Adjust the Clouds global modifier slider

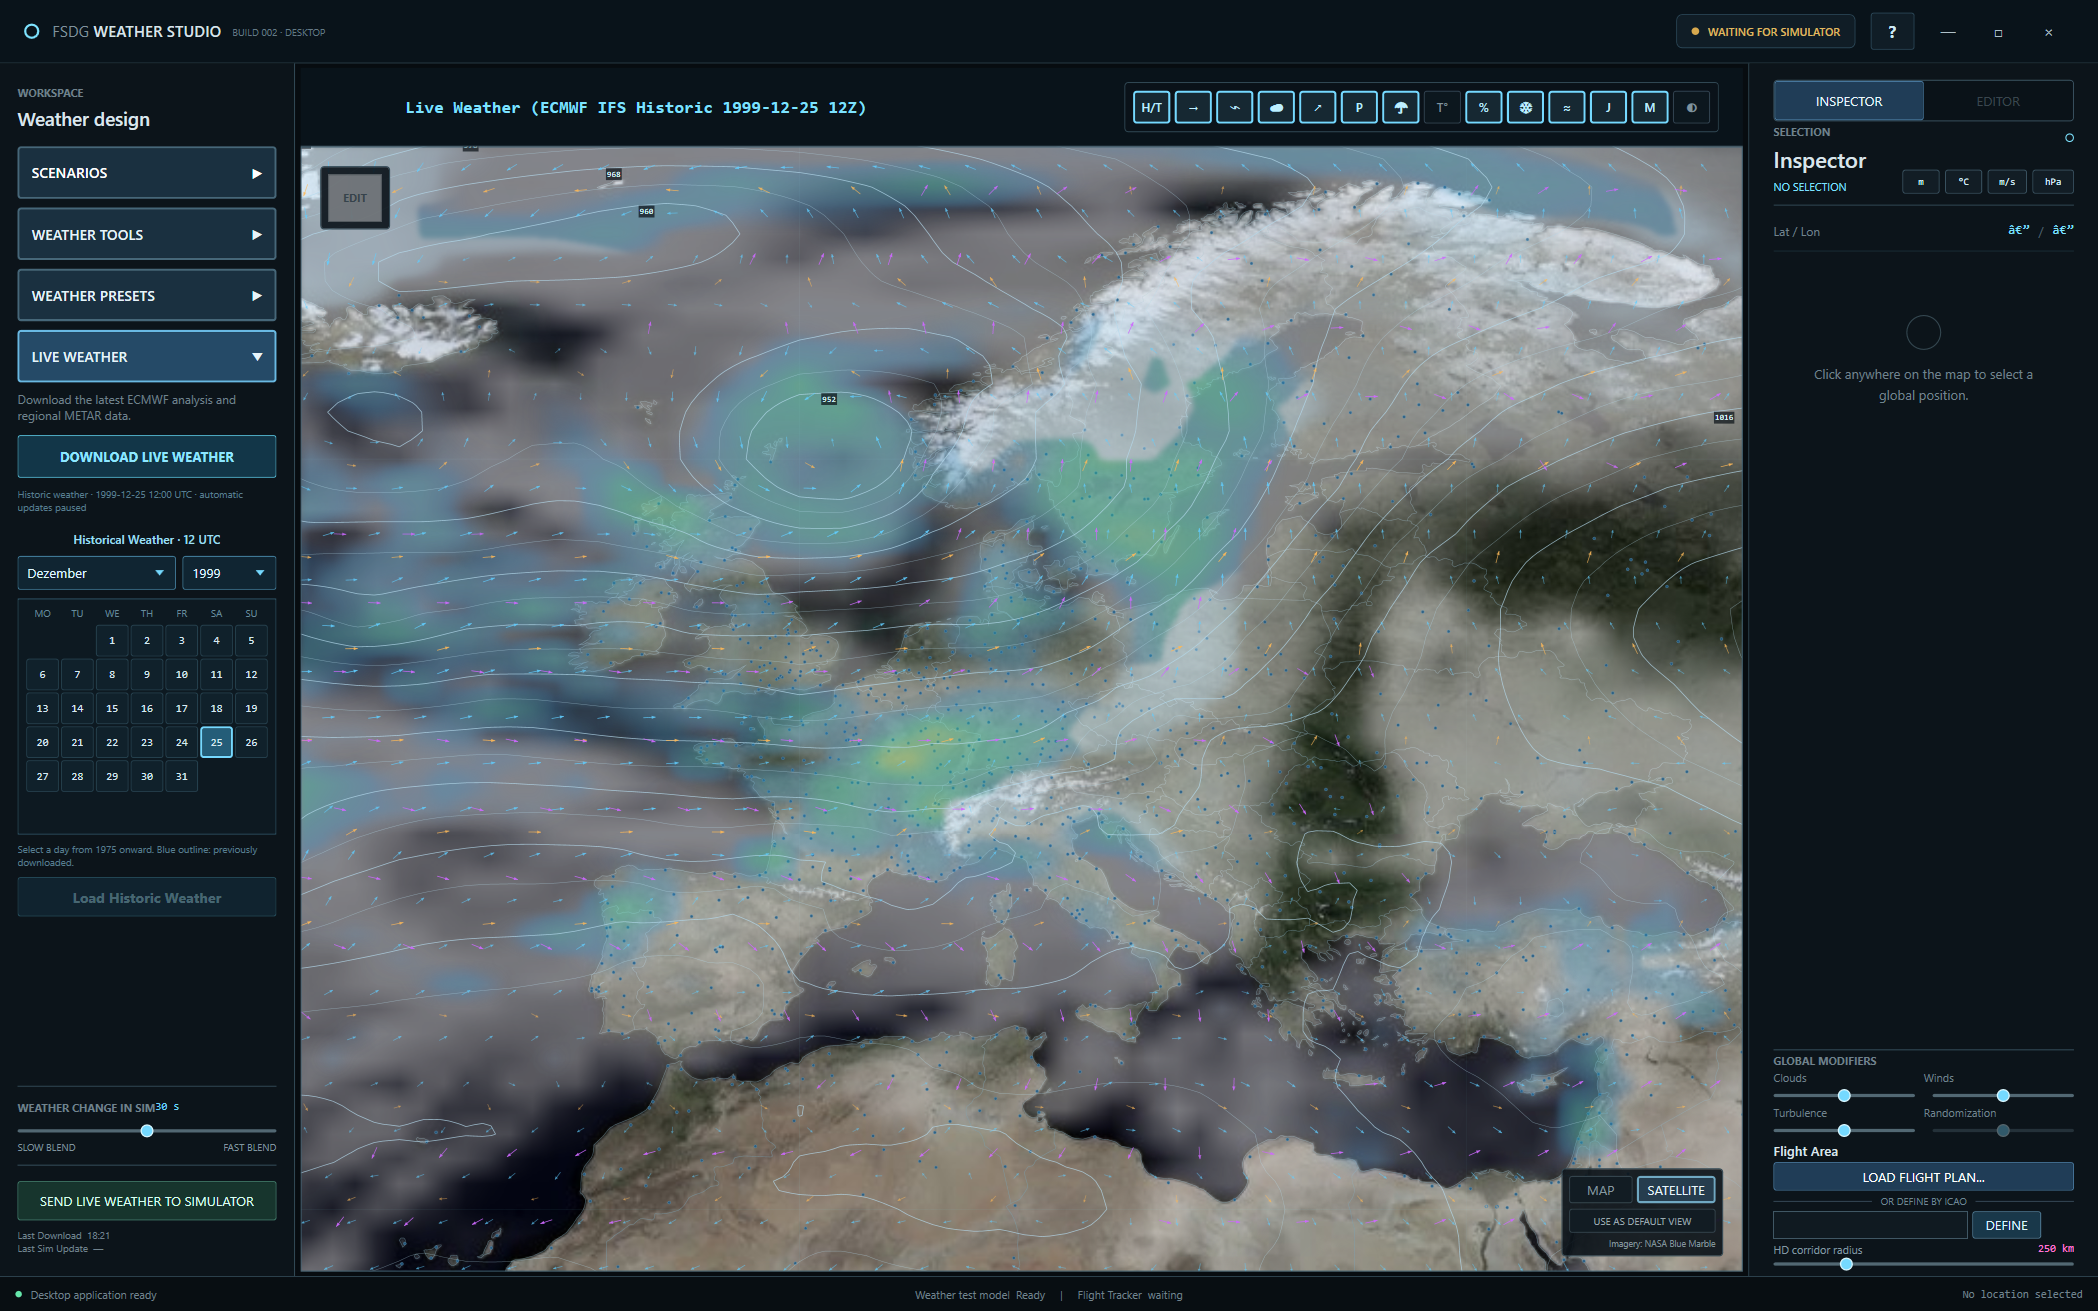(x=1844, y=1096)
